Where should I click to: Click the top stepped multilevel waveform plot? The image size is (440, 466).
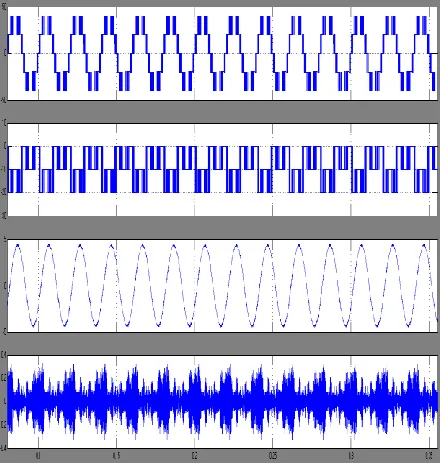[222, 53]
